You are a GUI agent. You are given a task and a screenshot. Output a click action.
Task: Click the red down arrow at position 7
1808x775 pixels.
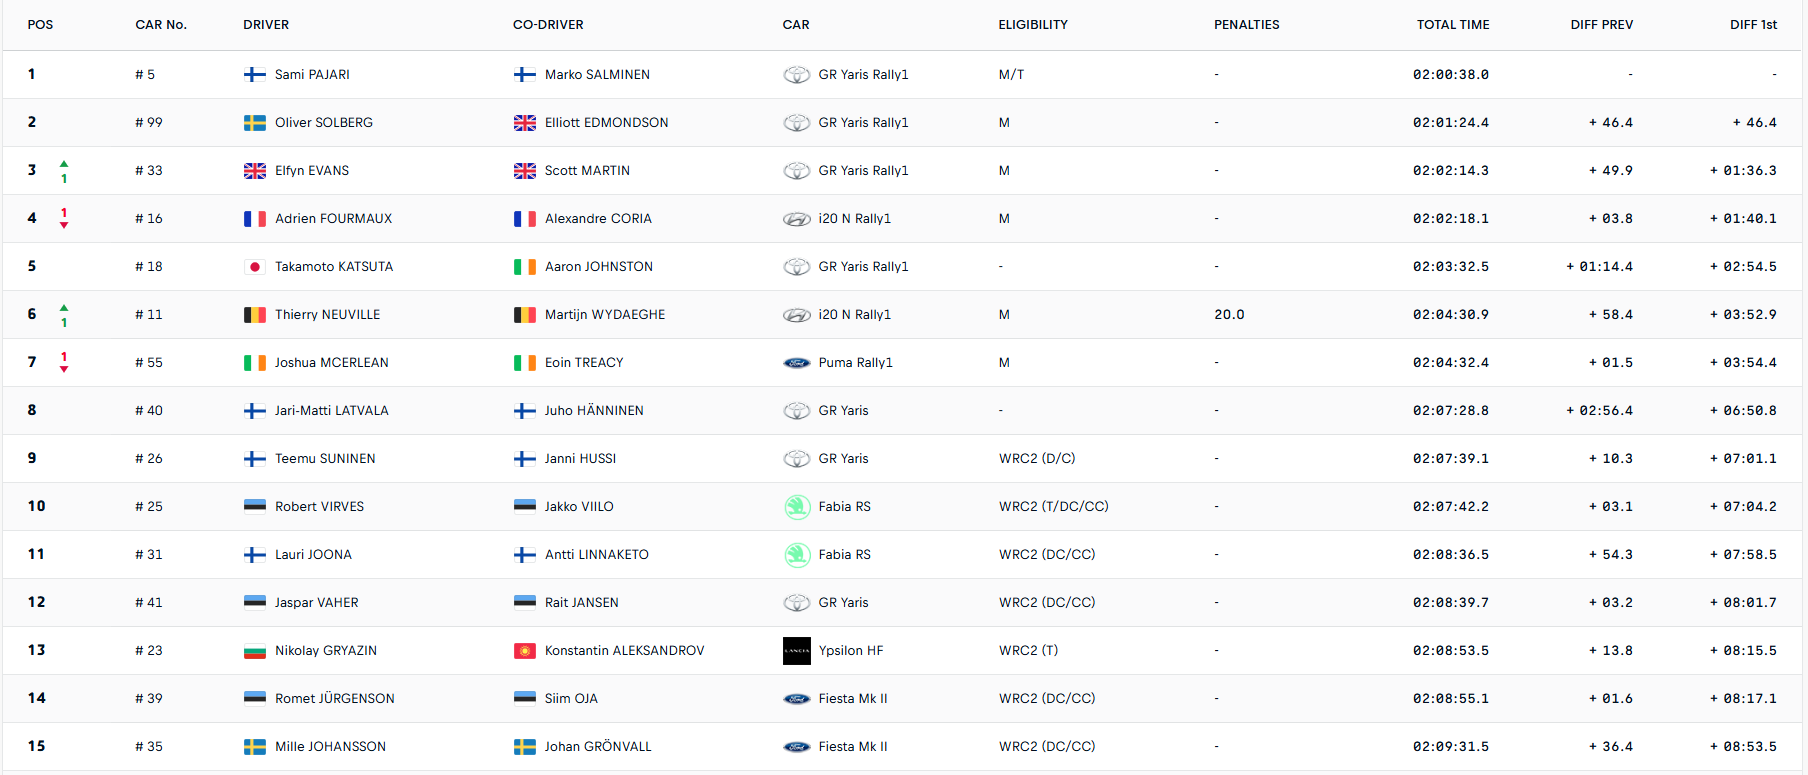pyautogui.click(x=64, y=369)
